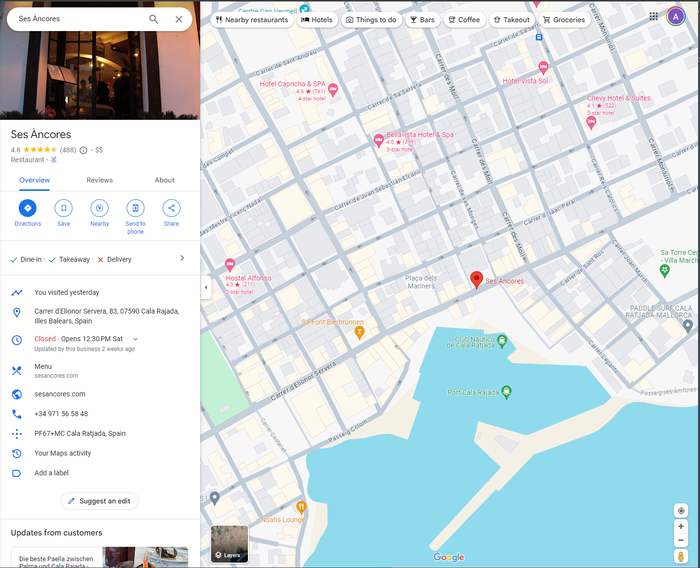Click the Hotel Vista Sol marker
Screen dimensions: 700x568
point(543,67)
